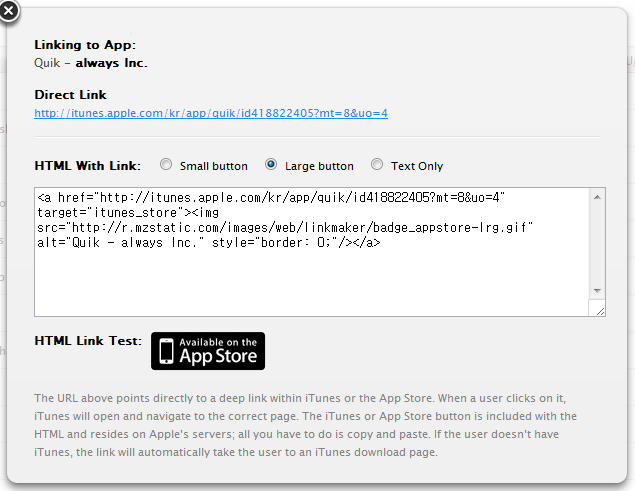Click the paragraph starting 'The URL above points'

coord(305,425)
